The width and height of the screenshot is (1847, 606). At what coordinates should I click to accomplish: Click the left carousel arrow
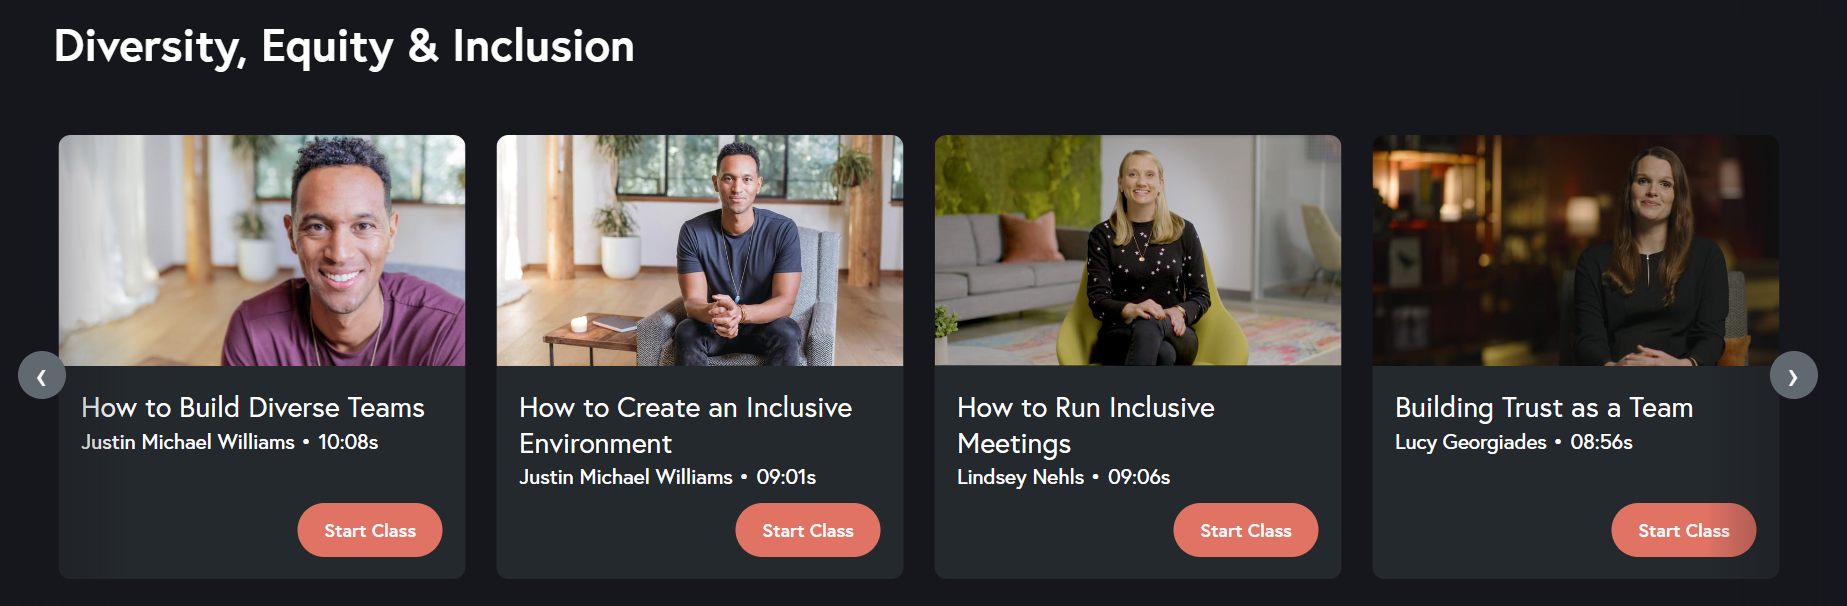[x=41, y=375]
